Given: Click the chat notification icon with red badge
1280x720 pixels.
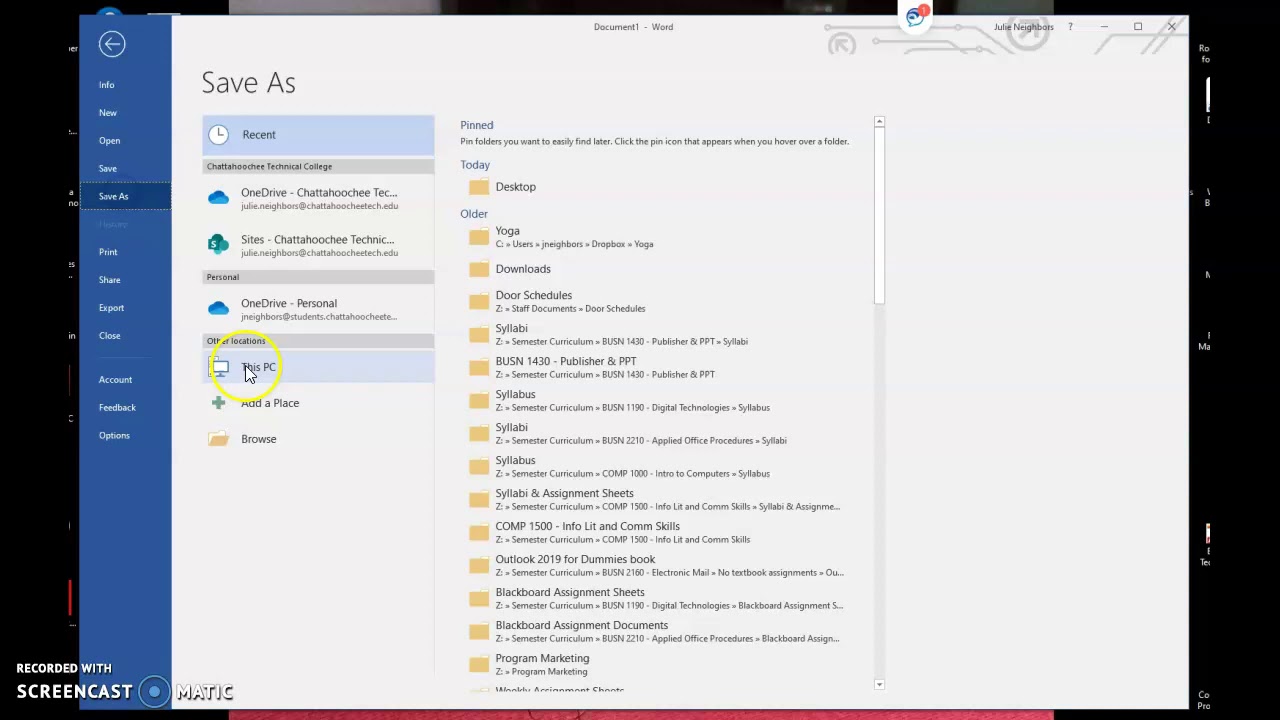Looking at the screenshot, I should 916,17.
